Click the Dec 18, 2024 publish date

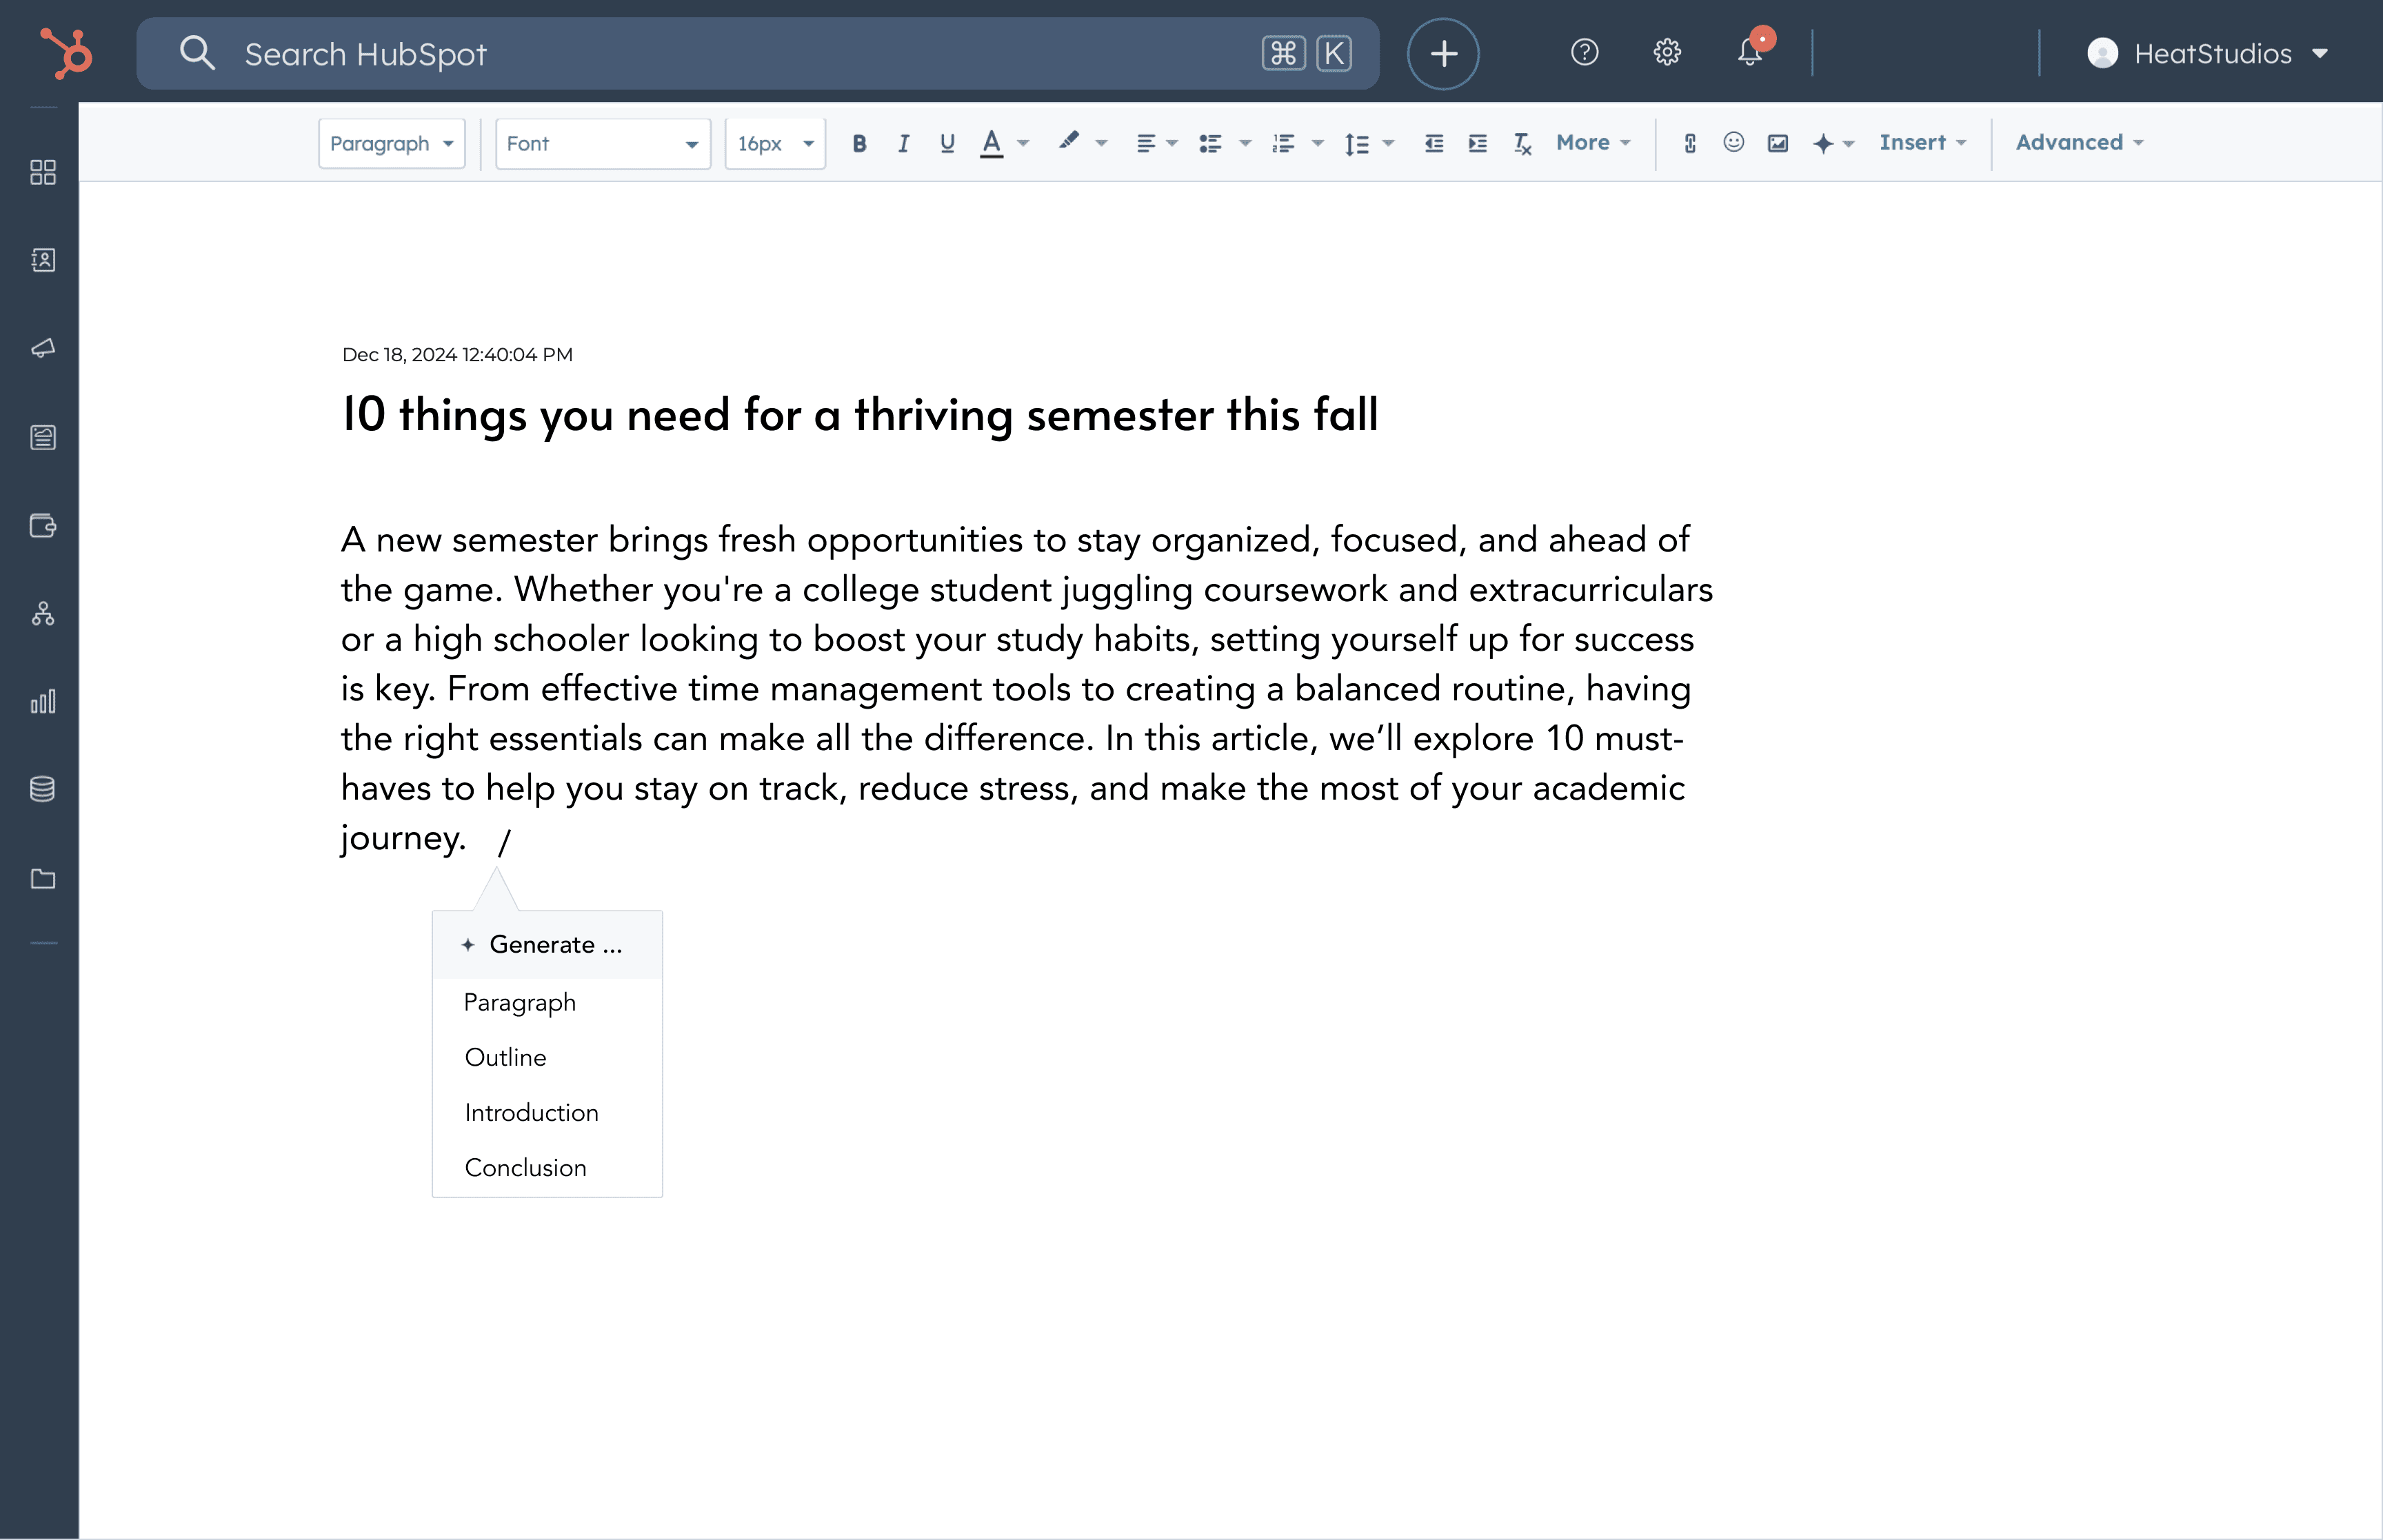457,354
